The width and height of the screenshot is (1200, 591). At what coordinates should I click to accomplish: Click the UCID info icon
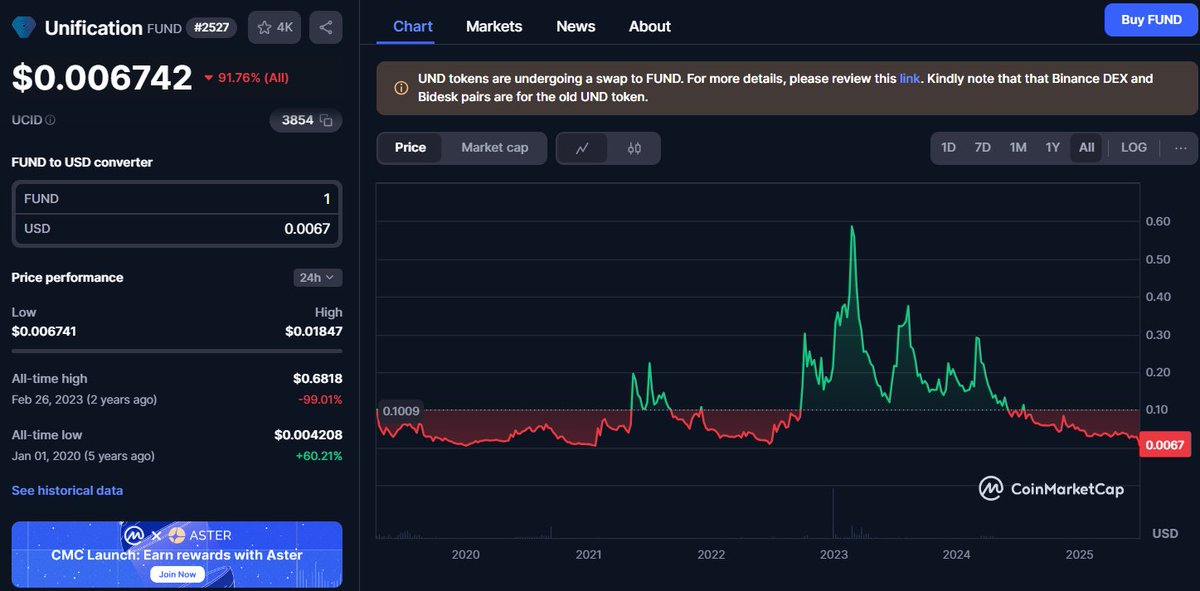coord(51,120)
